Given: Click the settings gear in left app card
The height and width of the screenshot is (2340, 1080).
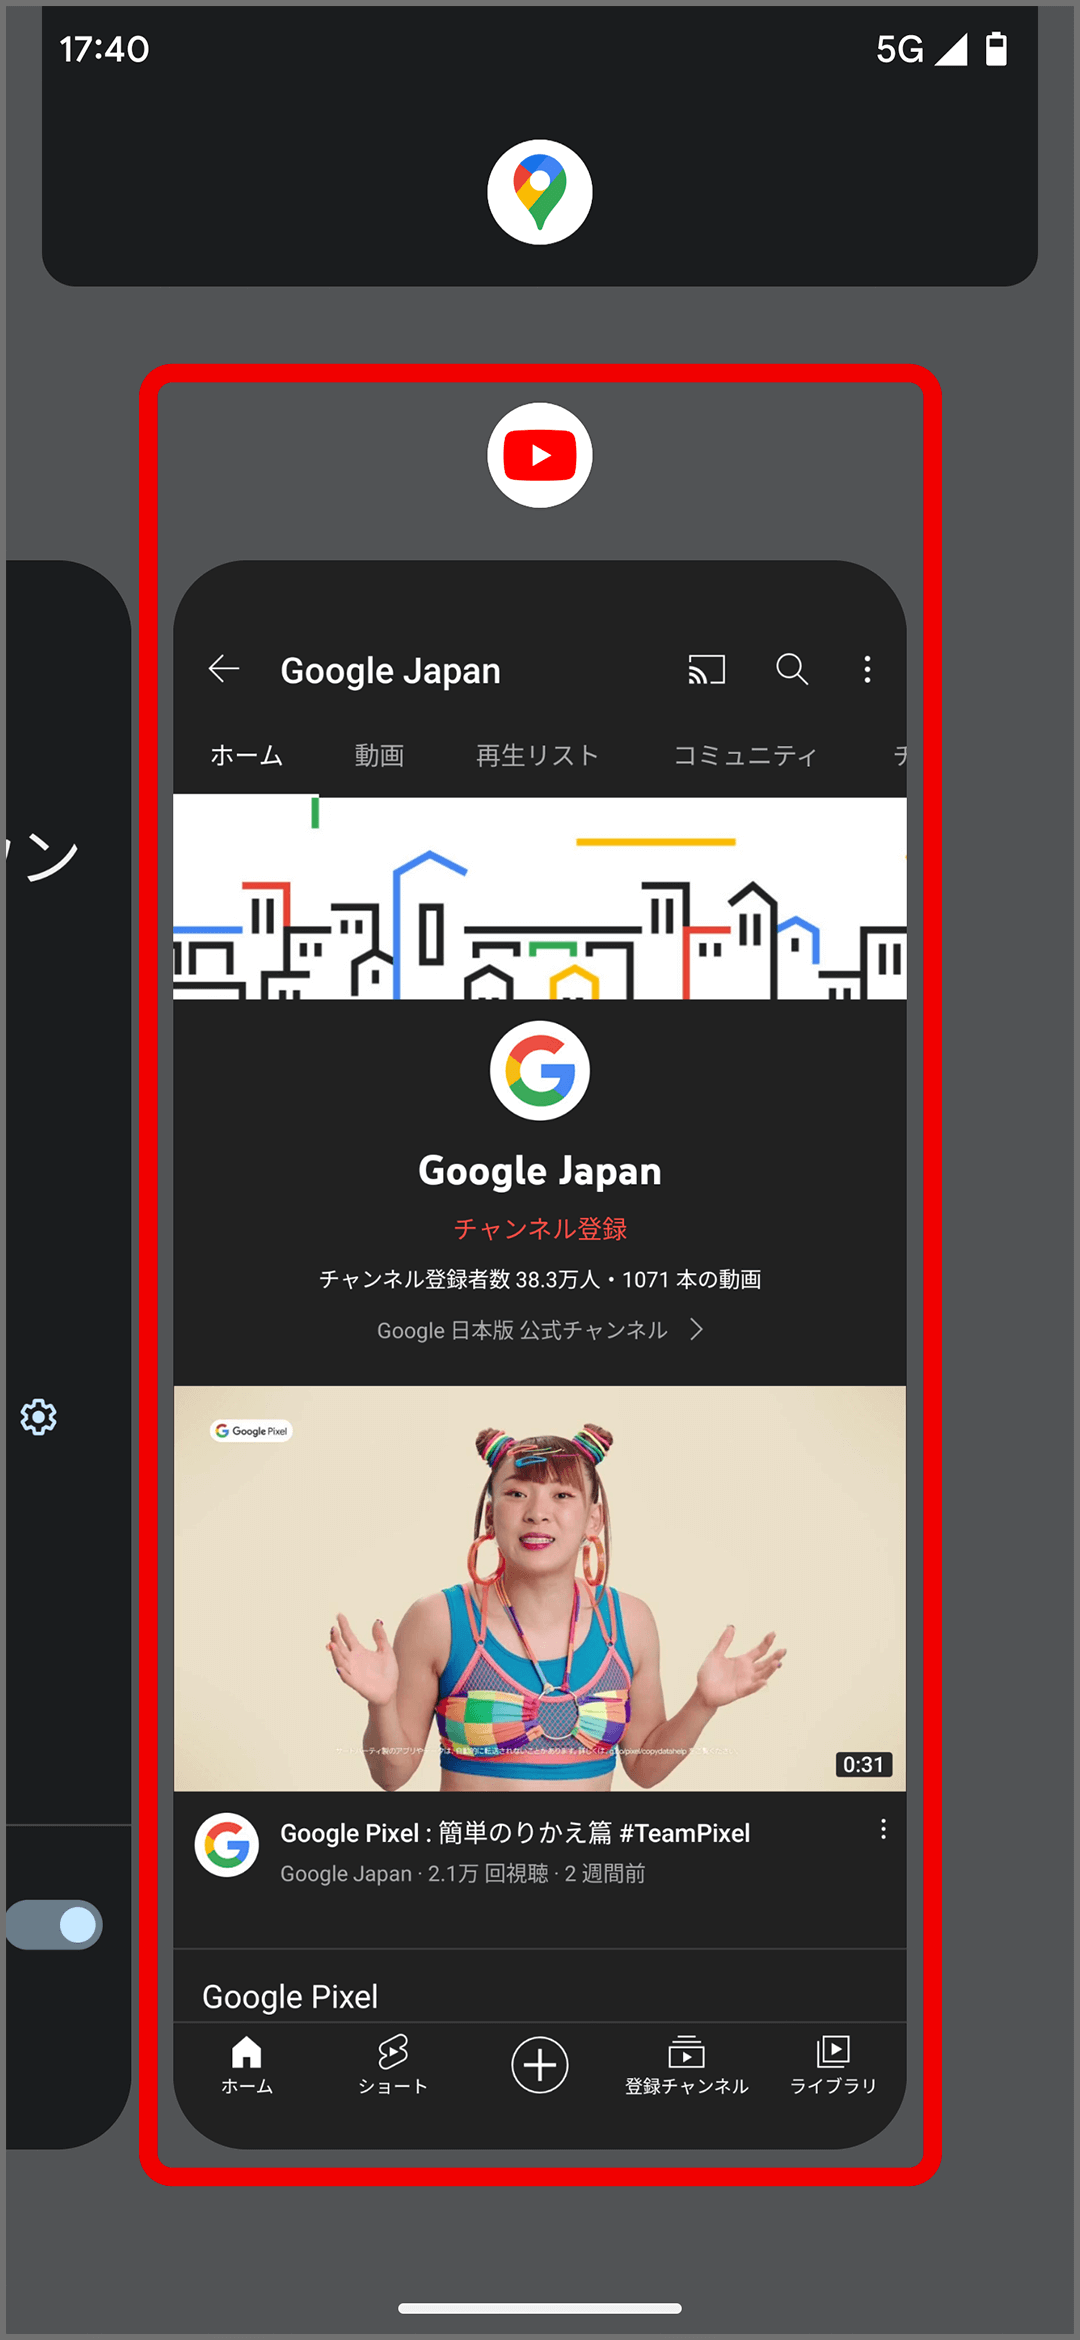Looking at the screenshot, I should (39, 1417).
